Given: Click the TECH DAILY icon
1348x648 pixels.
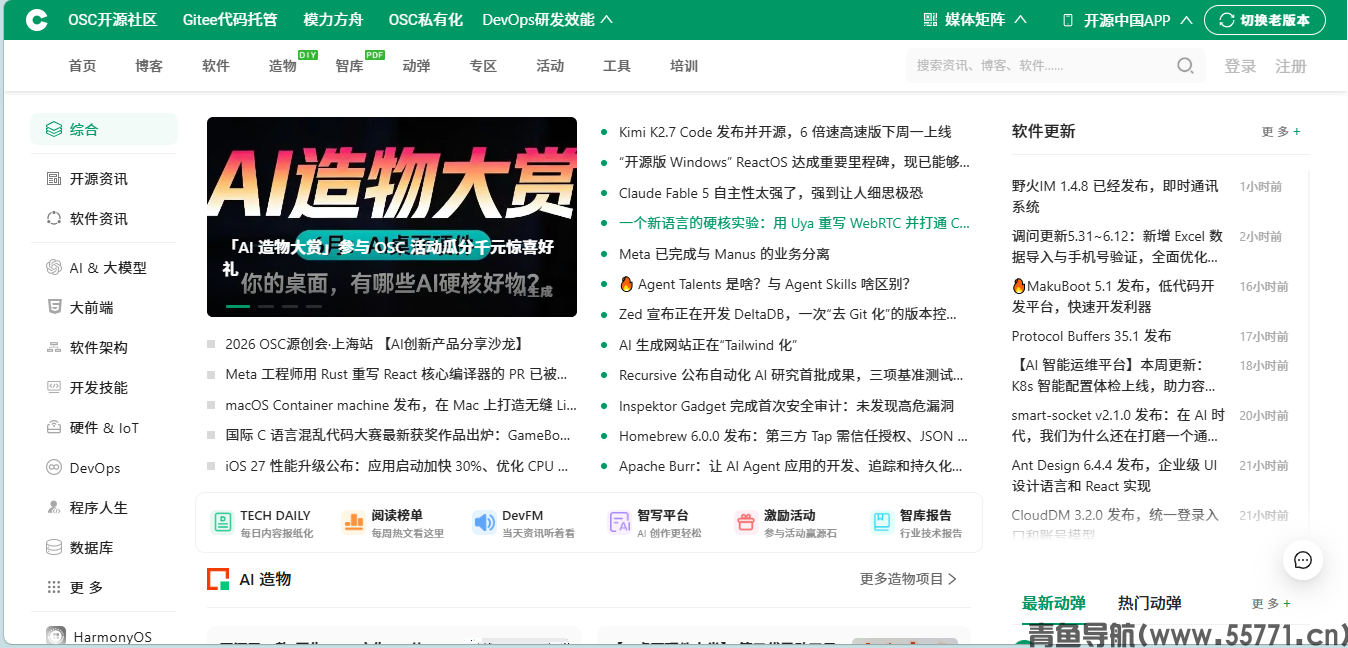Looking at the screenshot, I should [222, 522].
